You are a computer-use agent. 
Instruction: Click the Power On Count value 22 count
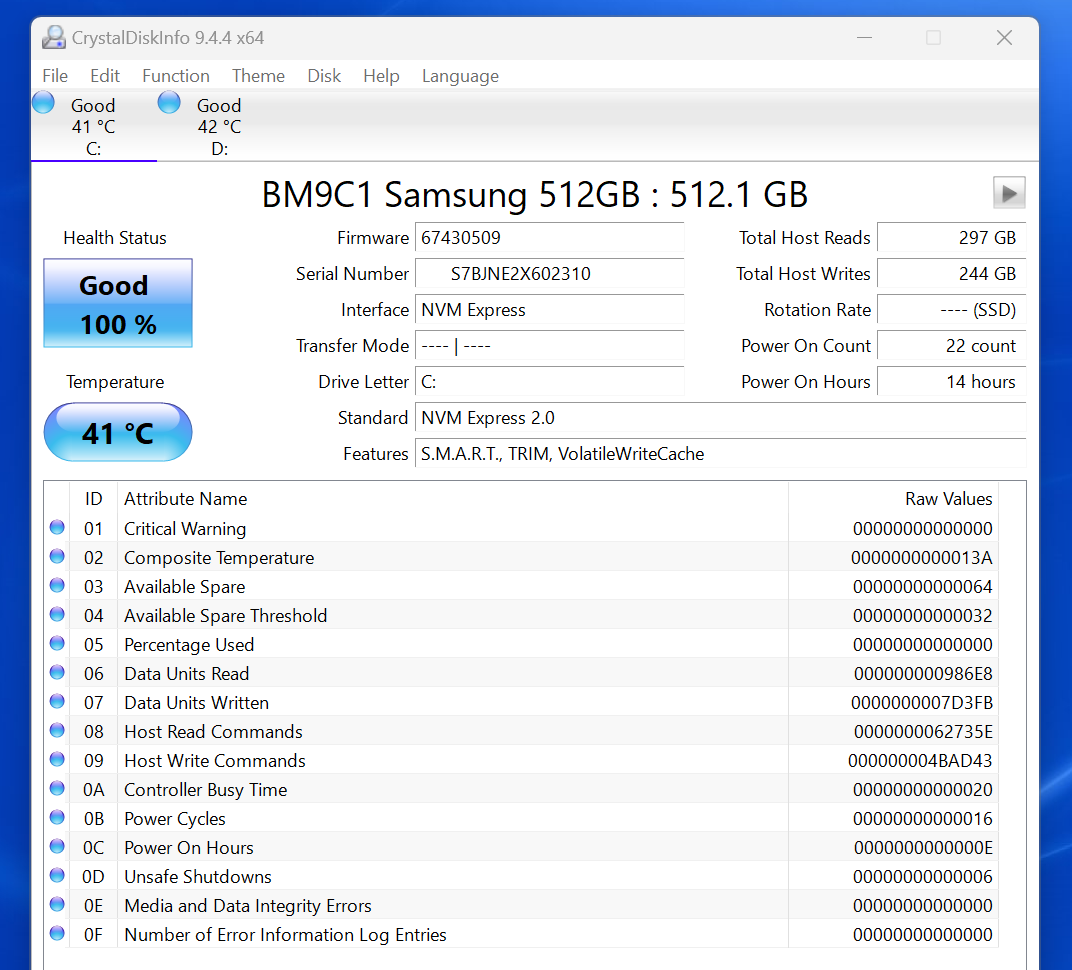tap(952, 346)
